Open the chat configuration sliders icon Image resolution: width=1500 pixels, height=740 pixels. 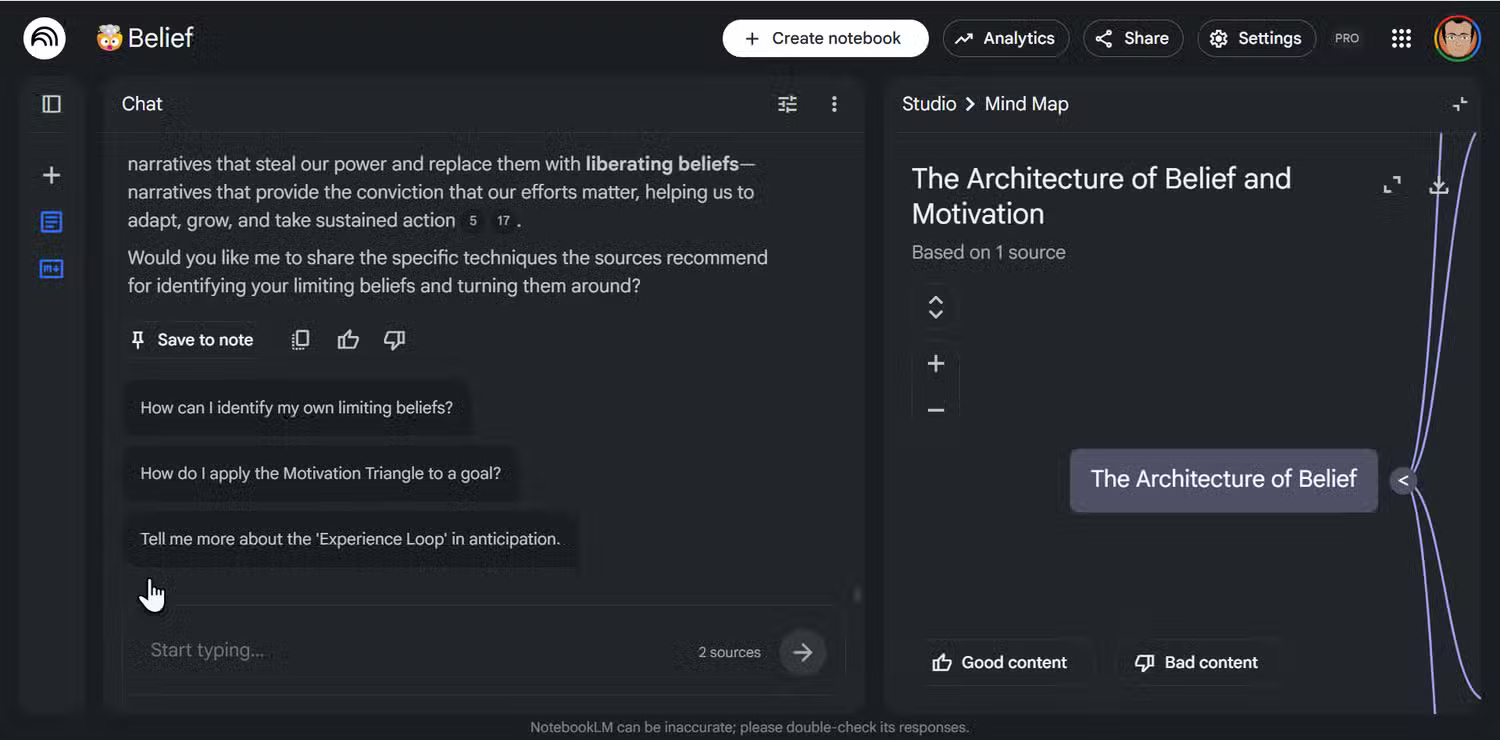788,104
